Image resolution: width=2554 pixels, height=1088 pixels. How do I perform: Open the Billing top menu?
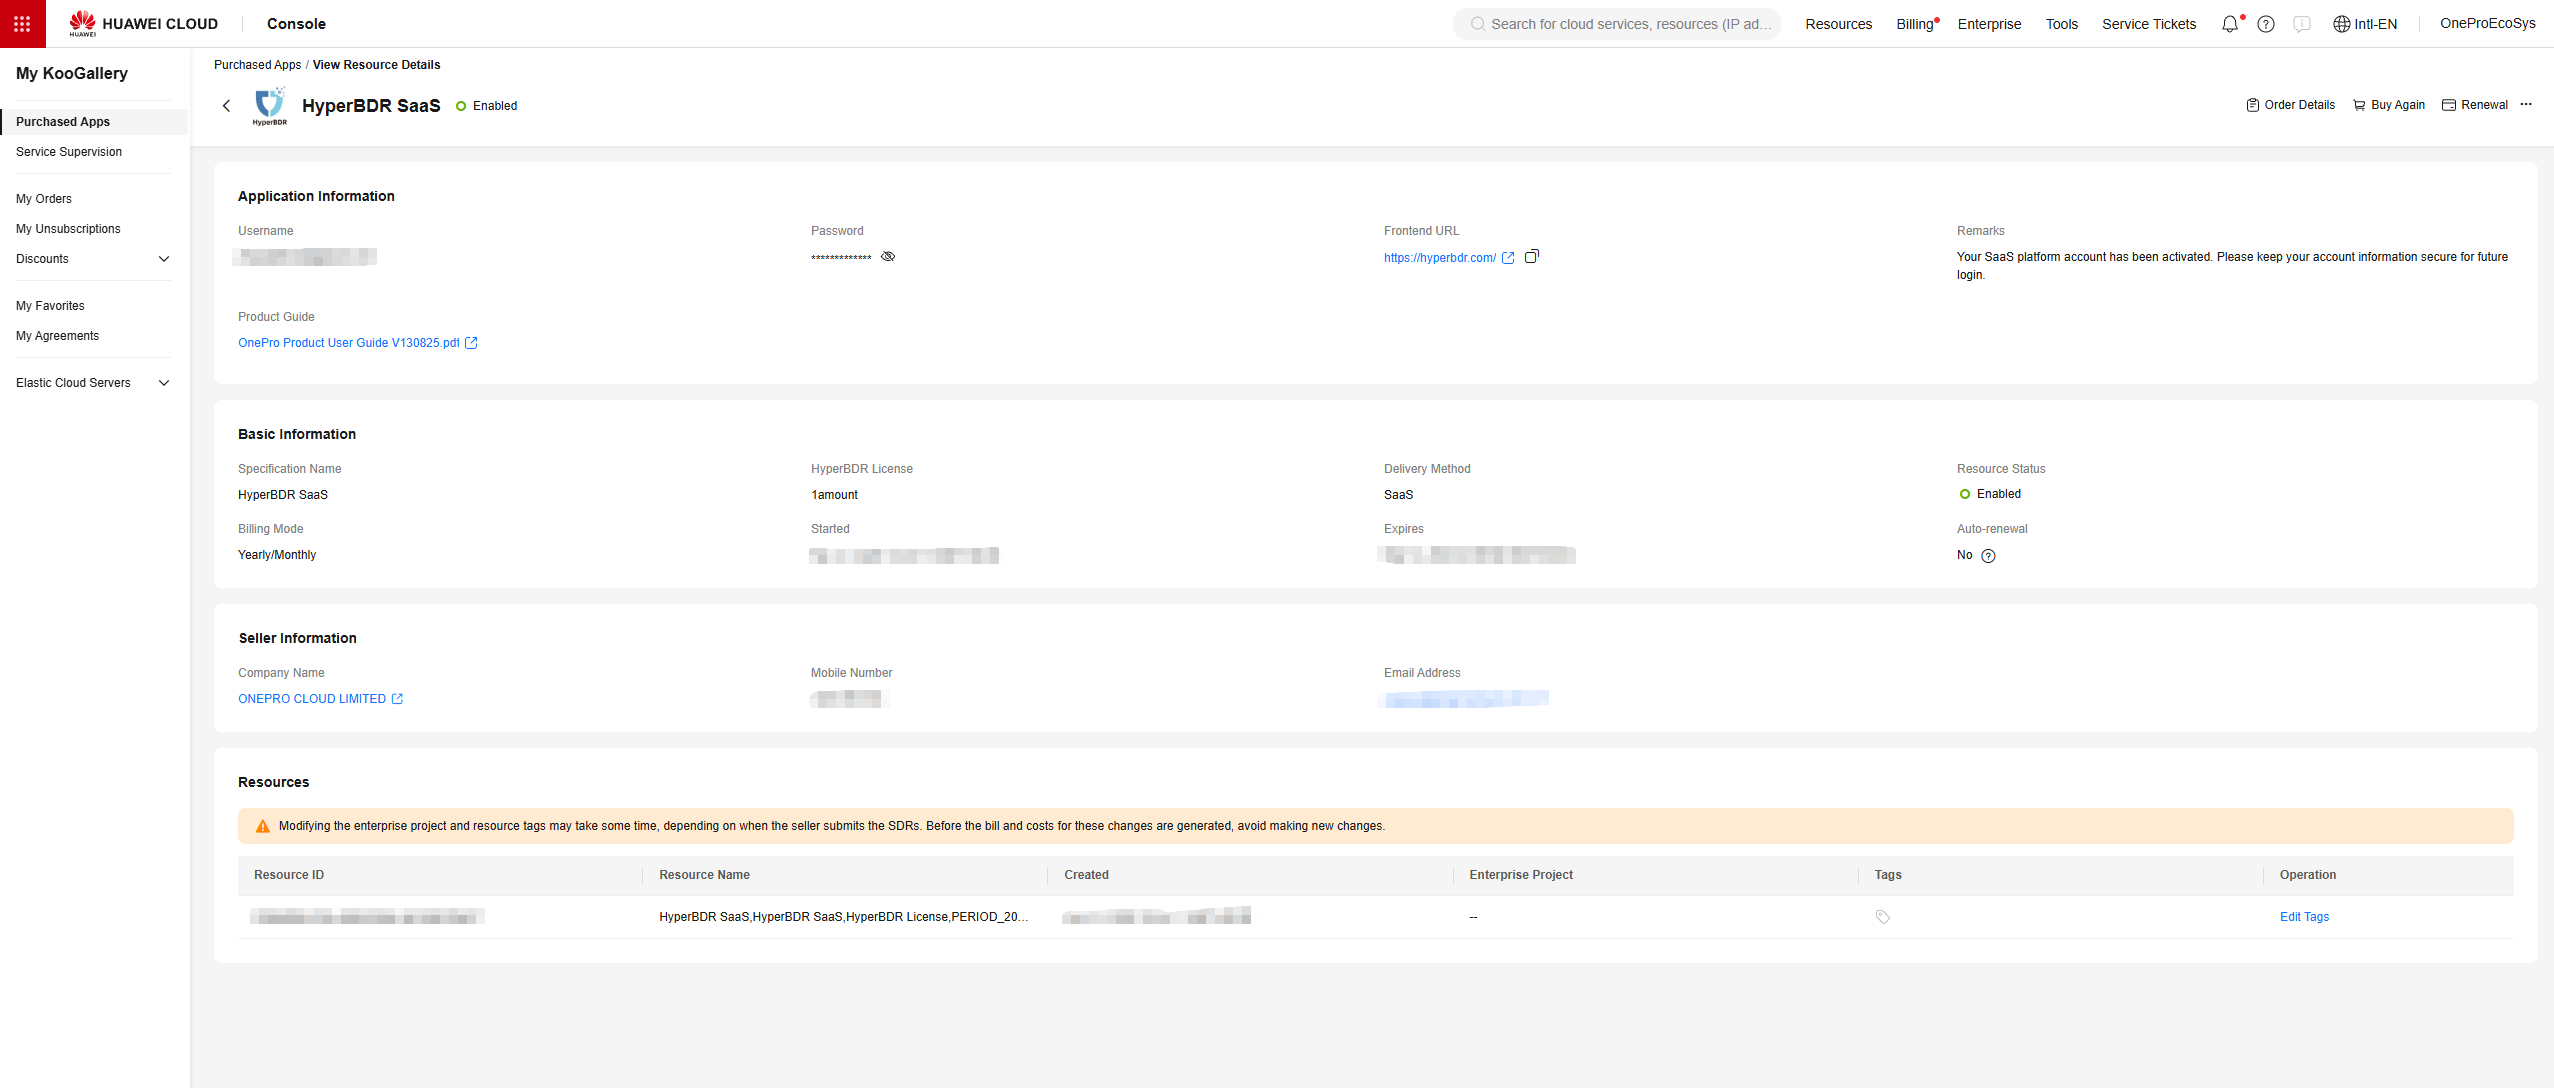1914,24
